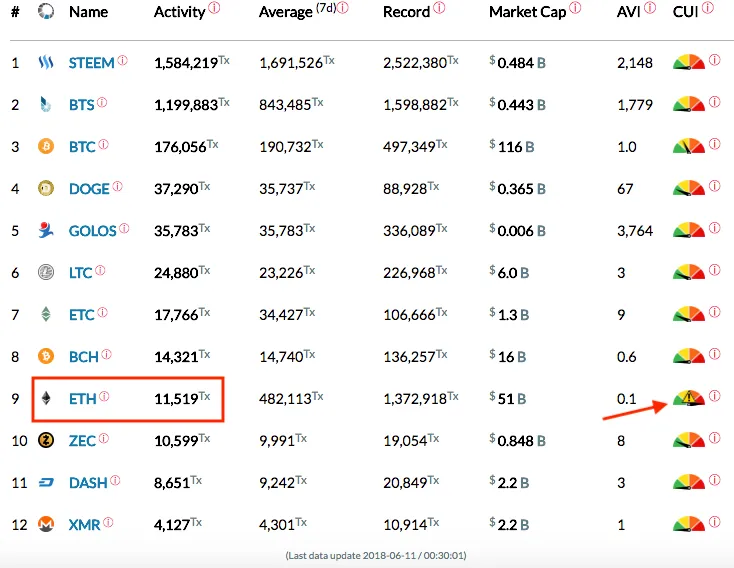Image resolution: width=734 pixels, height=568 pixels.
Task: Open the GOLOS coin link
Action: click(92, 231)
